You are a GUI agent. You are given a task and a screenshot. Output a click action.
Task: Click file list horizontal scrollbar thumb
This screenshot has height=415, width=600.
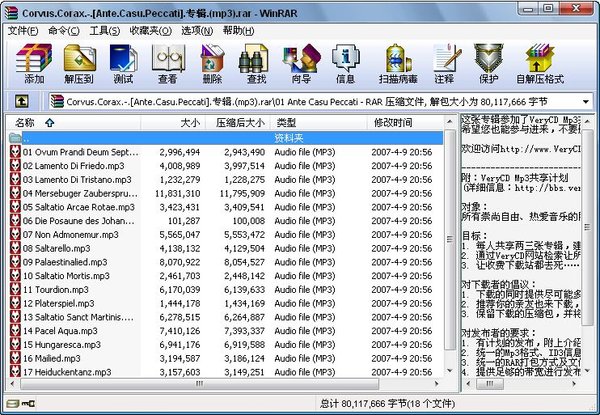[x=199, y=384]
